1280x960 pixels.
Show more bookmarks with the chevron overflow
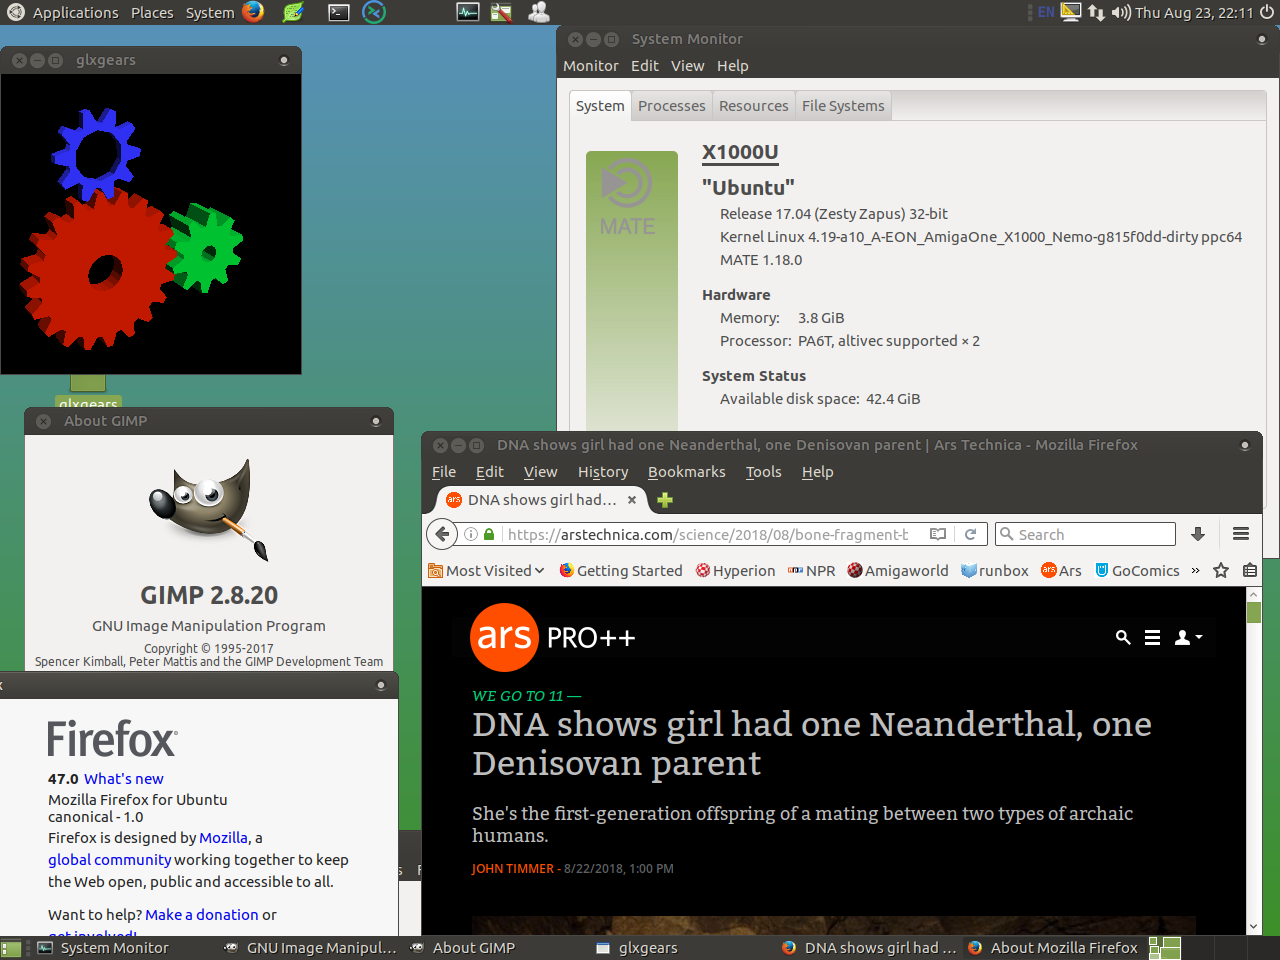[x=1195, y=571]
